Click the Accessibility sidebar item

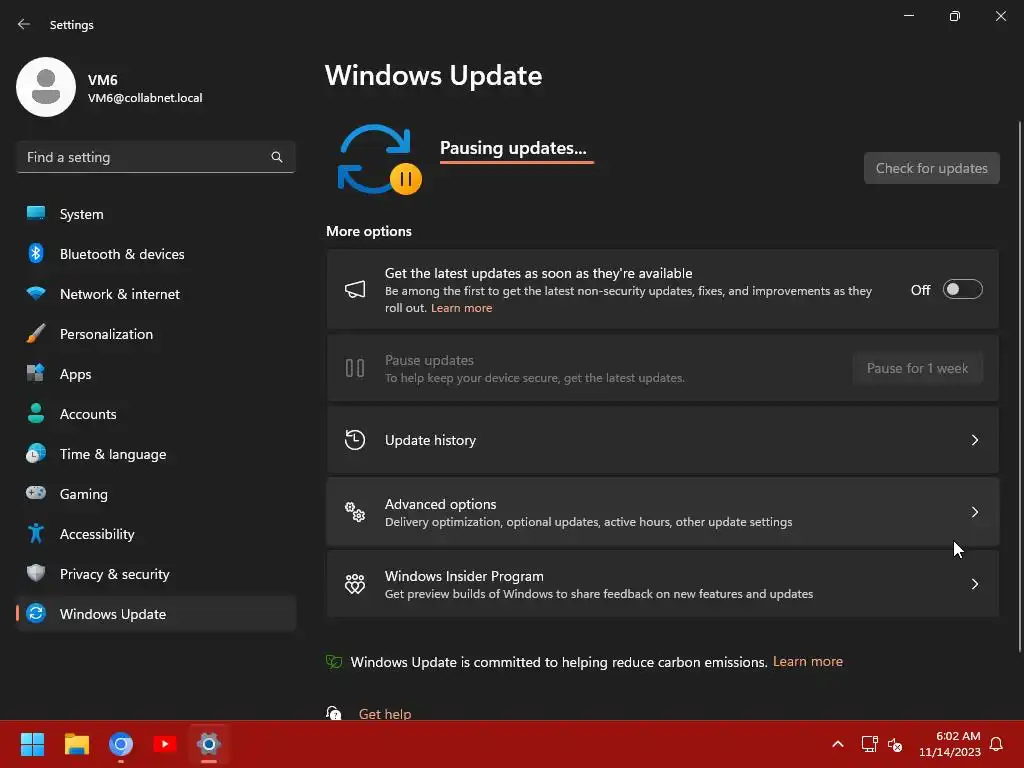point(155,534)
